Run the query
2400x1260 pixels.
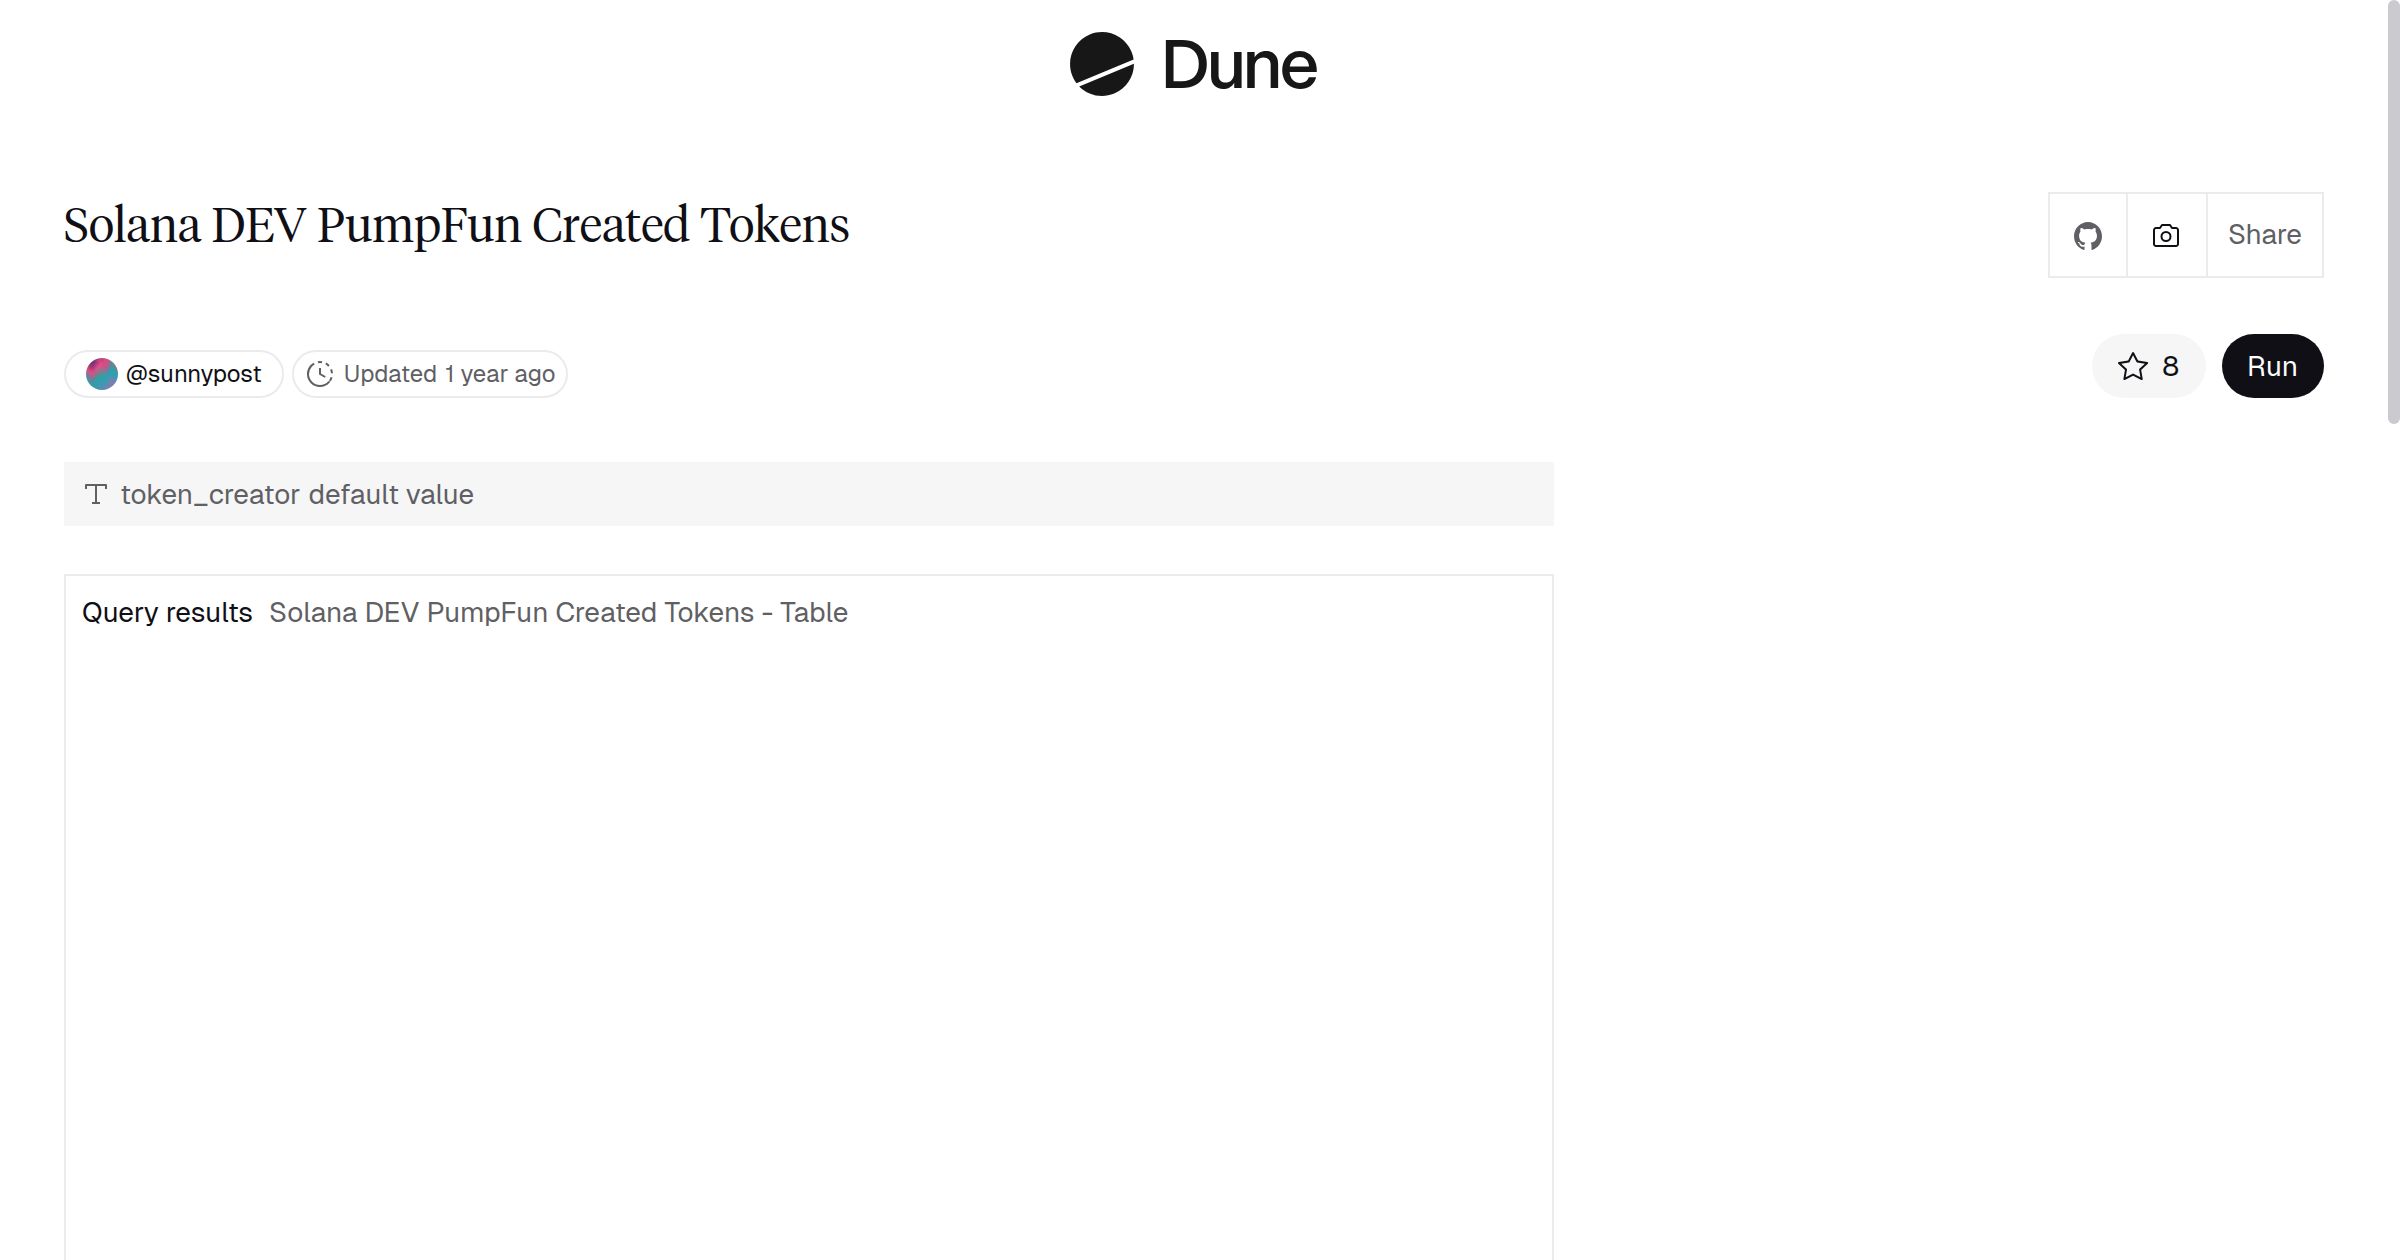[x=2272, y=366]
